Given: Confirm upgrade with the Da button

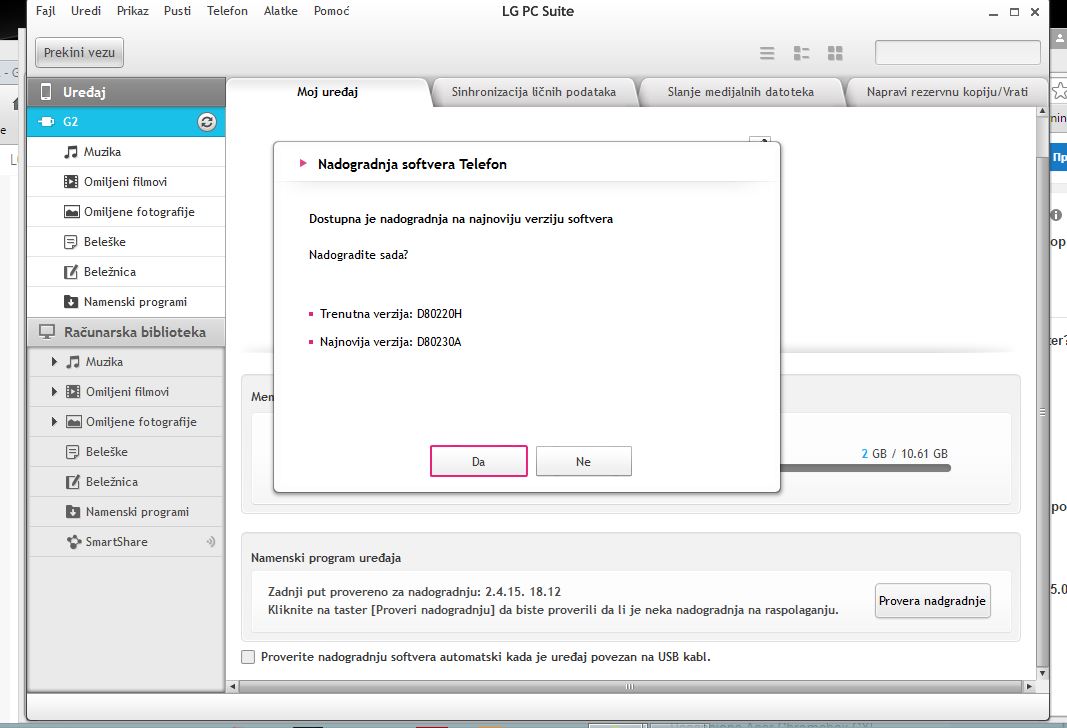Looking at the screenshot, I should point(478,461).
